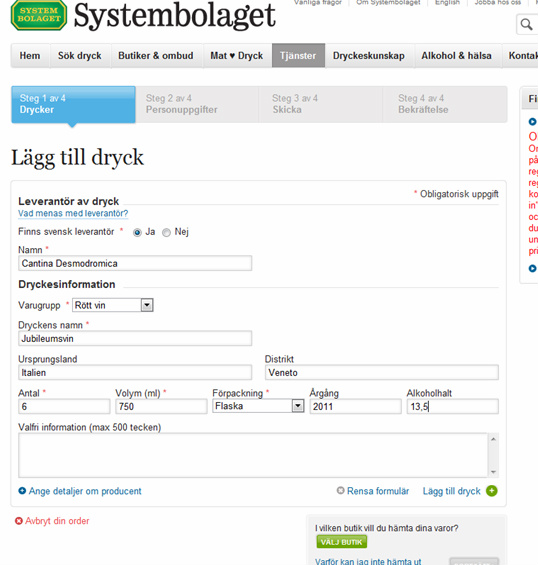The width and height of the screenshot is (538, 565).
Task: Click the Systembolaget logo badge
Action: pos(39,15)
